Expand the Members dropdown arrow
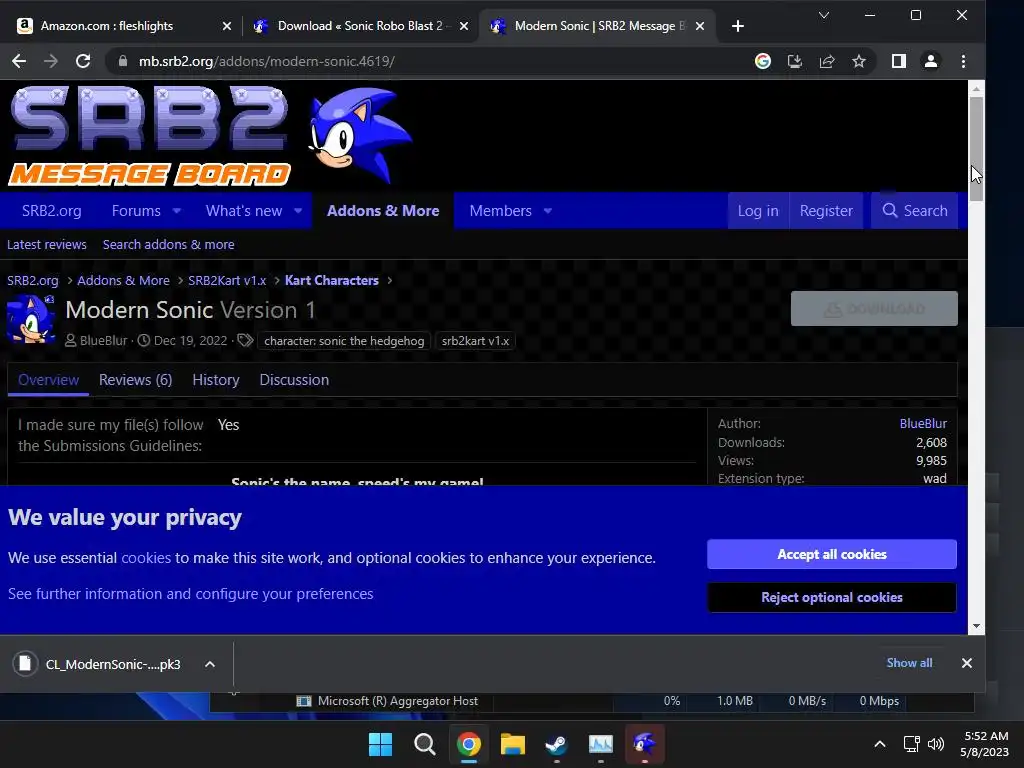1024x768 pixels. pos(548,211)
